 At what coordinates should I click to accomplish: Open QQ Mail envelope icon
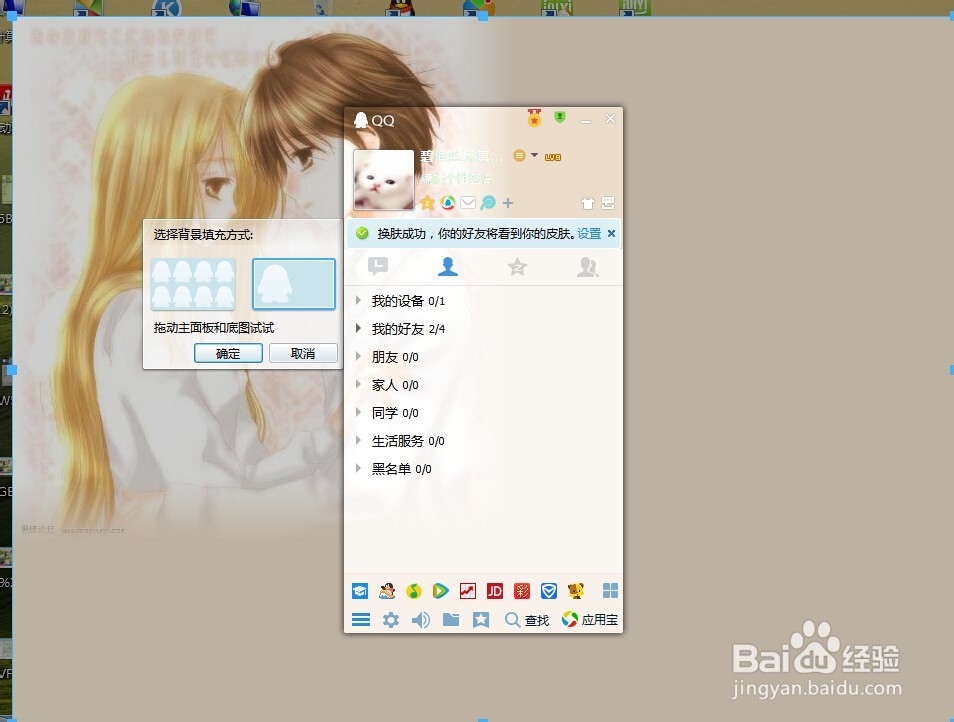(x=468, y=203)
